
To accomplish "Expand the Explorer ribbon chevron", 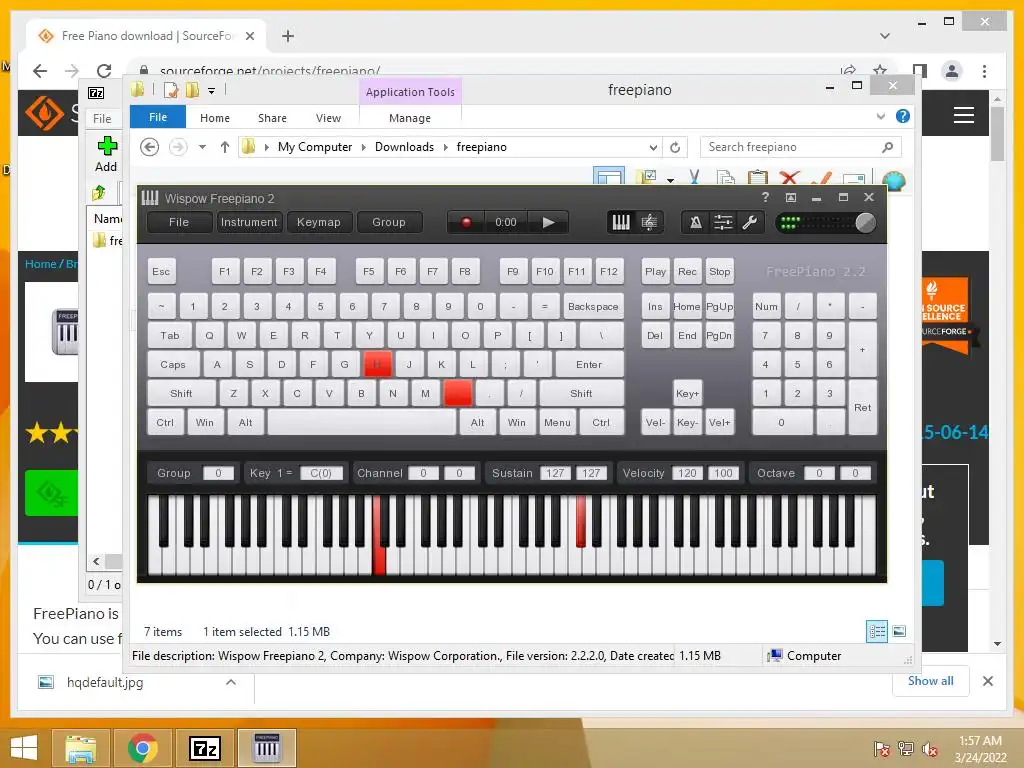I will 880,116.
